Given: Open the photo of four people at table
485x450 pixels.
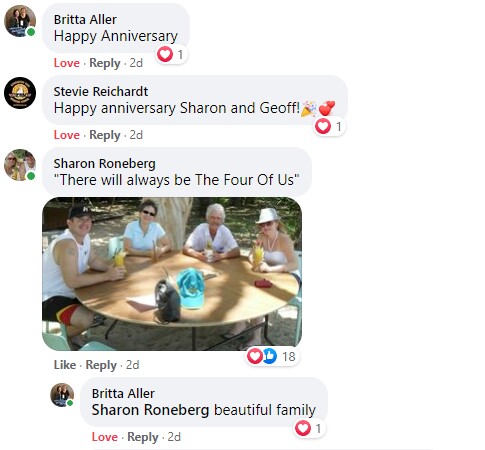Looking at the screenshot, I should tap(172, 274).
